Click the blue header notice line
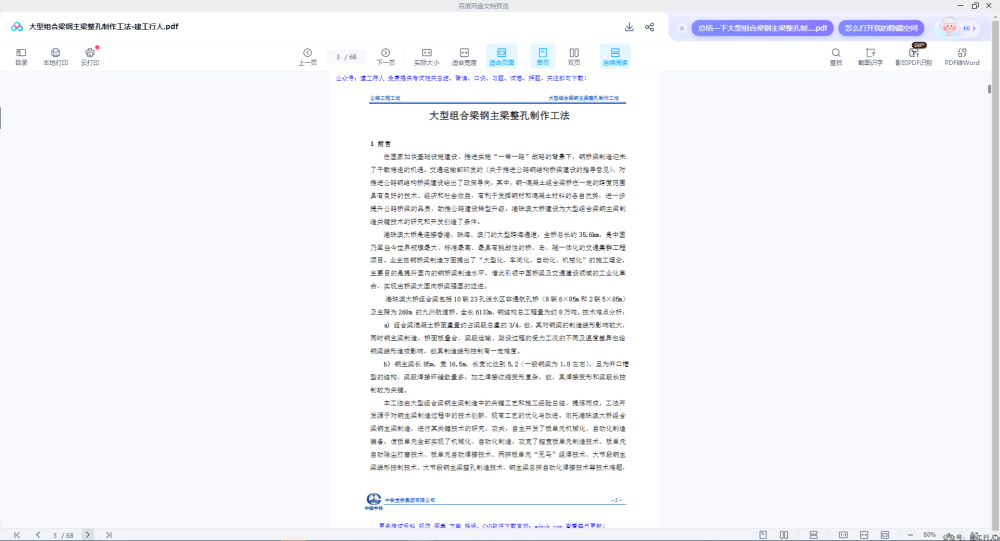 coord(461,78)
